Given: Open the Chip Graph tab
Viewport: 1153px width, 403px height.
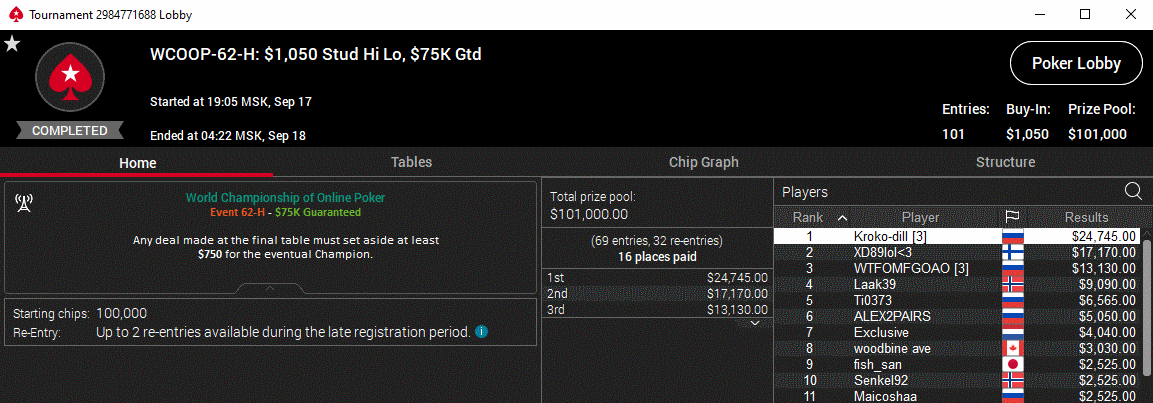Looking at the screenshot, I should 703,162.
